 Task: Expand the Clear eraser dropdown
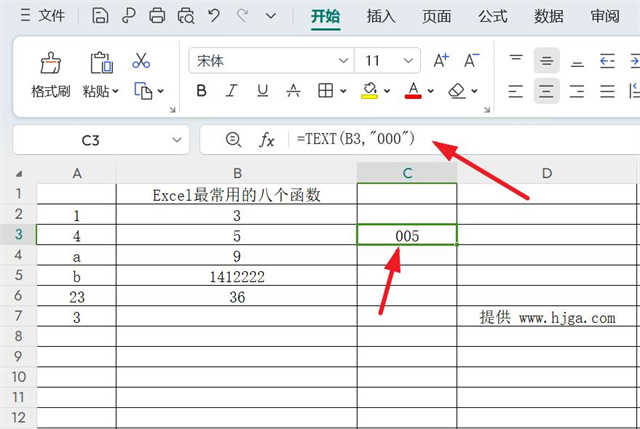[x=474, y=91]
